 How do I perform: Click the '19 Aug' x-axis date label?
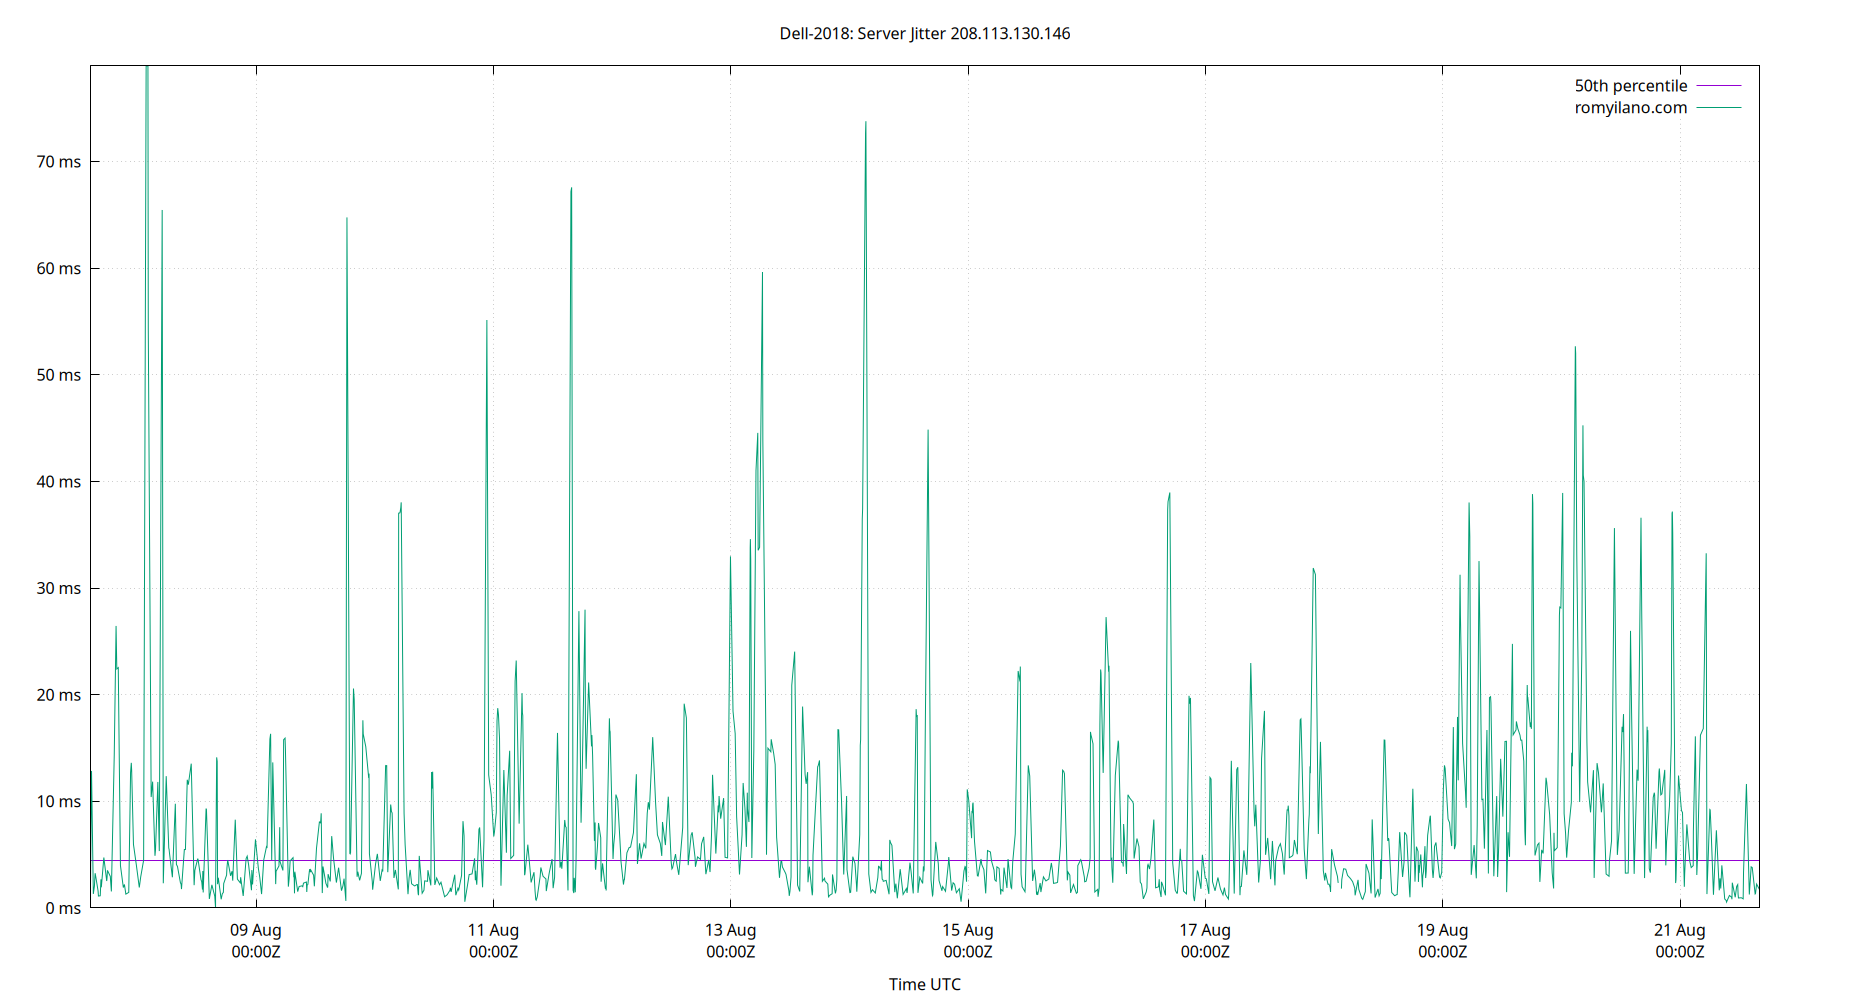point(1443,930)
